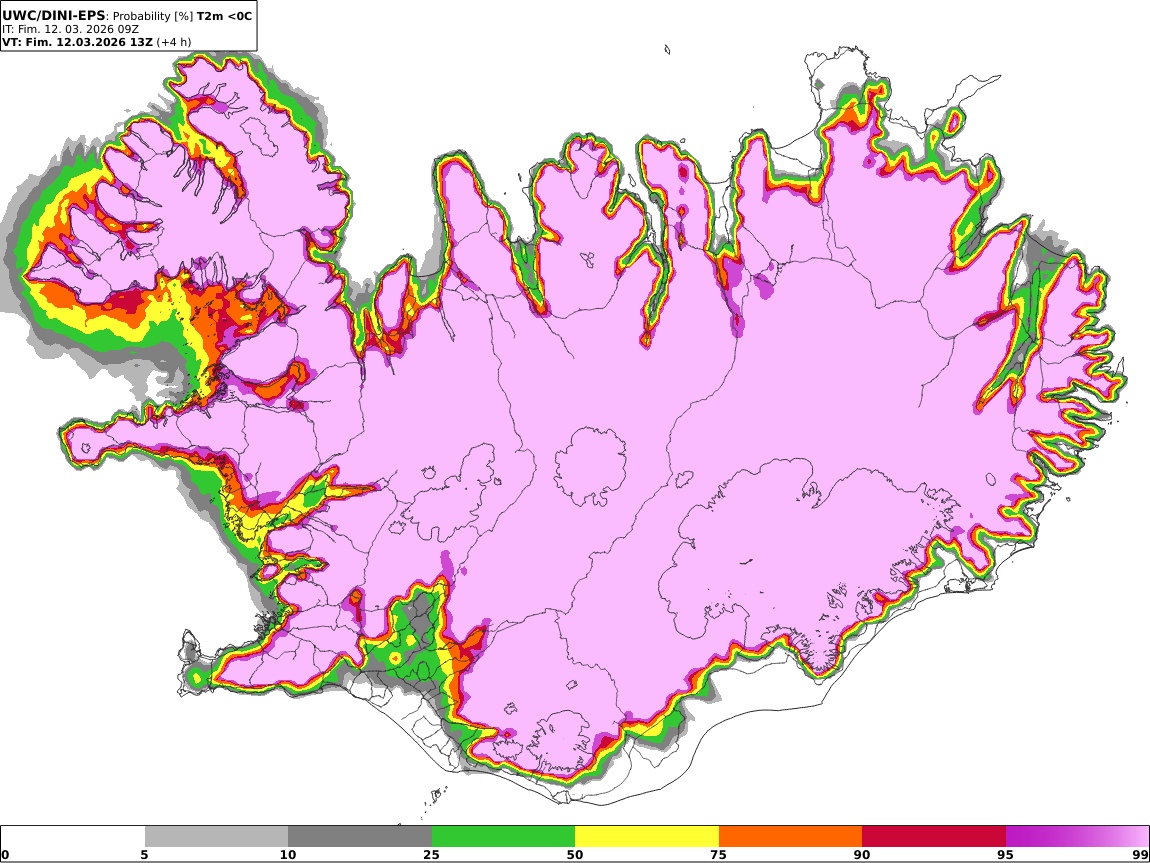The image size is (1150, 863).
Task: Click the 'IT: Fim. 12. 03. 2026 09Z' line
Action: coord(70,29)
